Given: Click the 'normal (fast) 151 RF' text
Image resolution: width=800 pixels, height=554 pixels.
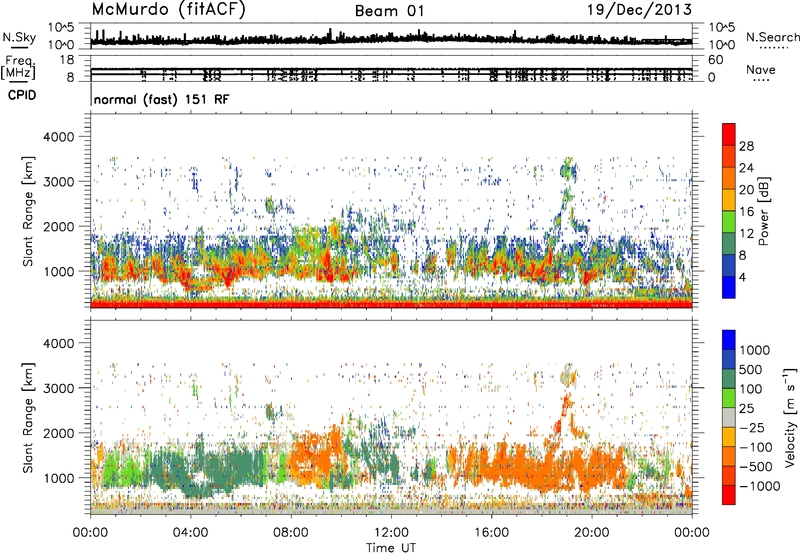Looking at the screenshot, I should (x=162, y=99).
